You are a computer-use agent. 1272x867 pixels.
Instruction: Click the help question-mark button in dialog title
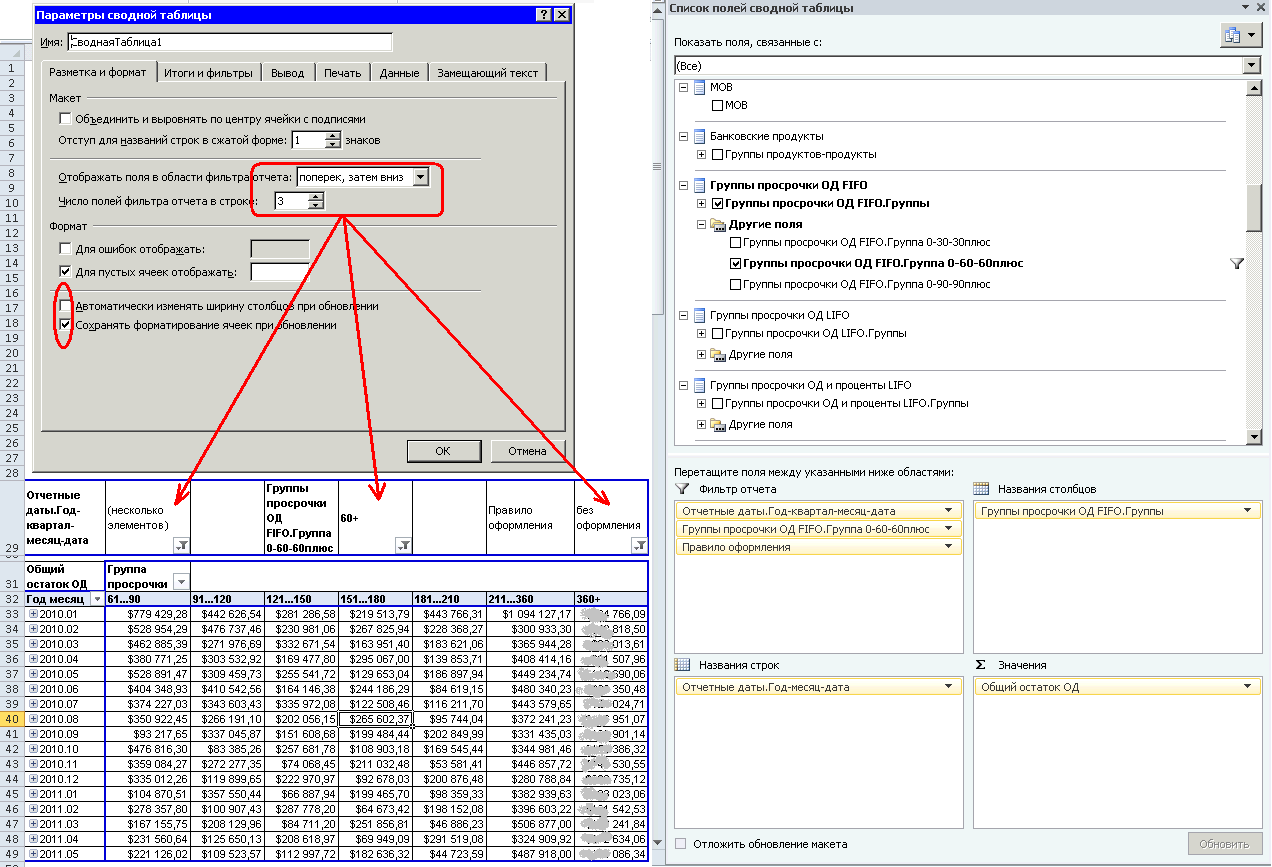[x=543, y=15]
